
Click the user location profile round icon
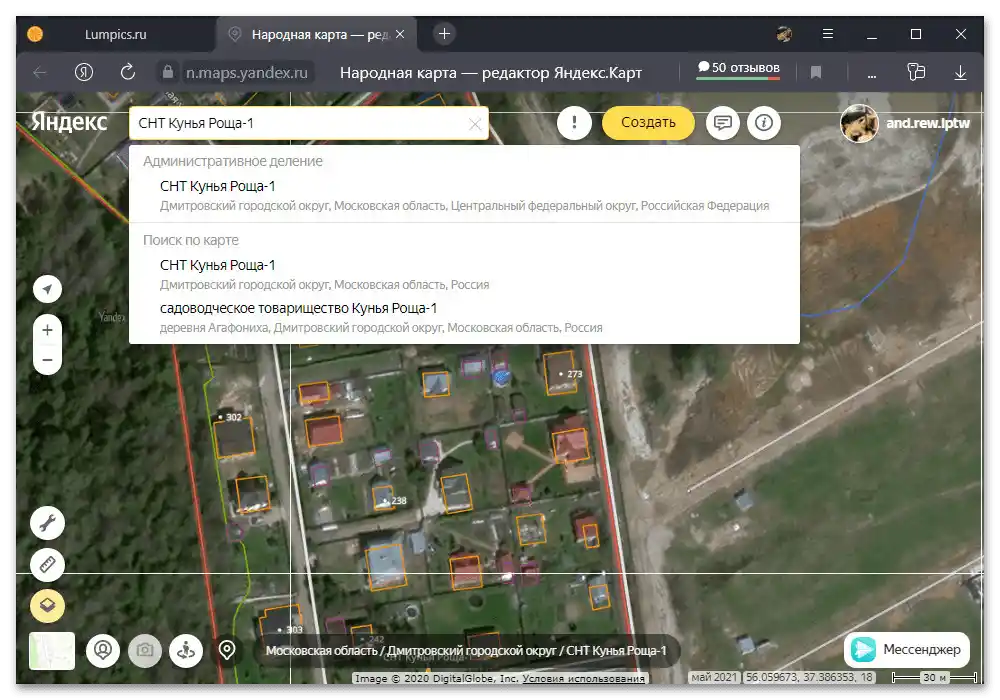[x=103, y=650]
